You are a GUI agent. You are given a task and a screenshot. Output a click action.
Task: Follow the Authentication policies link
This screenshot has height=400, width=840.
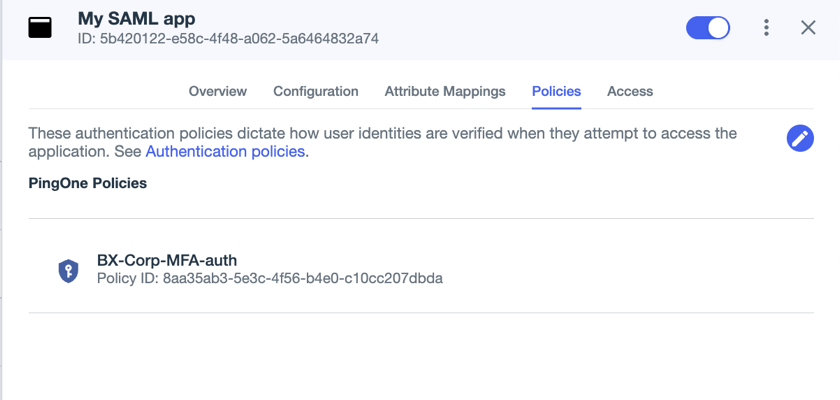[x=225, y=152]
